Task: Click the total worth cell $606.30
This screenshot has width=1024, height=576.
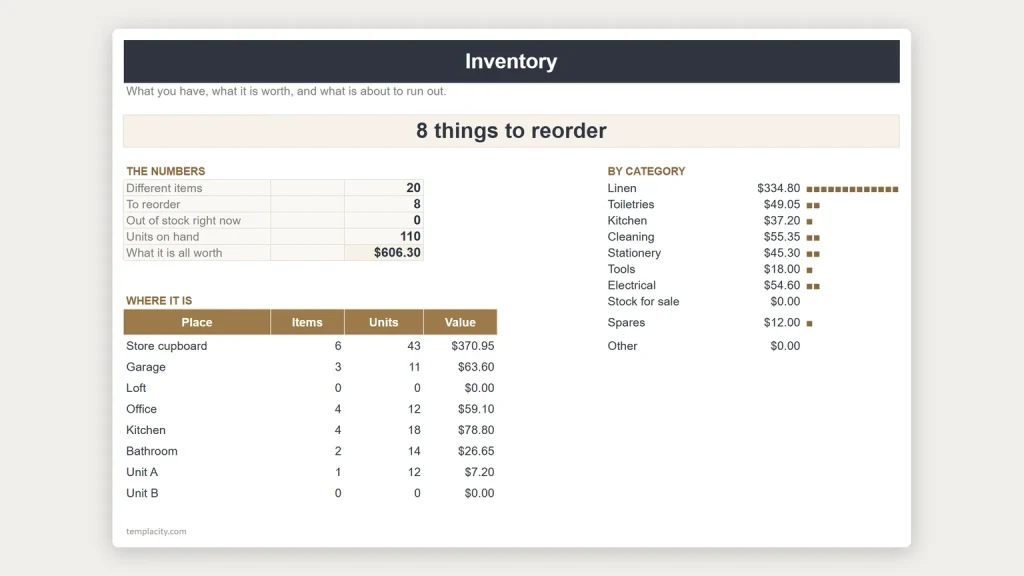Action: point(384,253)
